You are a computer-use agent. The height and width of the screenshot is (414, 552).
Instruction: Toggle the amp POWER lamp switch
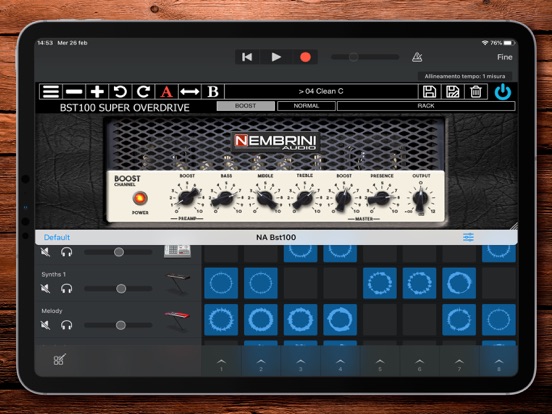[140, 198]
